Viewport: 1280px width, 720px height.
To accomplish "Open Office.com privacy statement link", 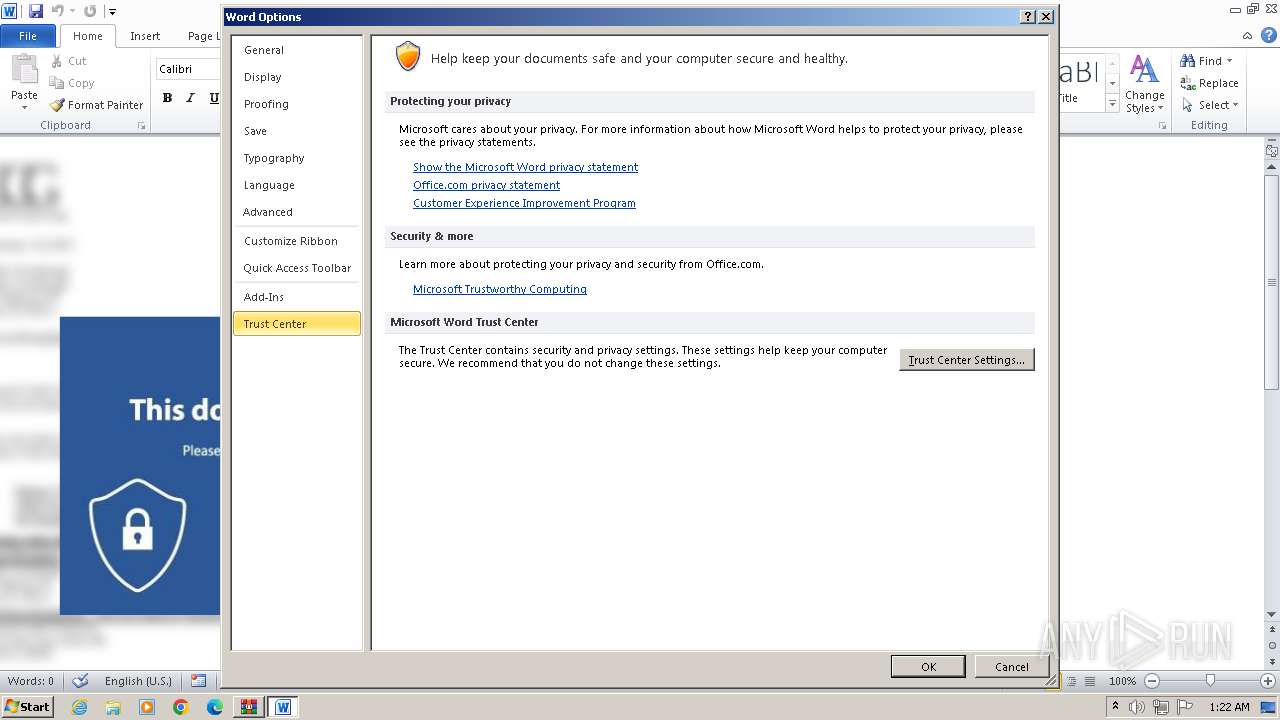I will click(x=486, y=185).
